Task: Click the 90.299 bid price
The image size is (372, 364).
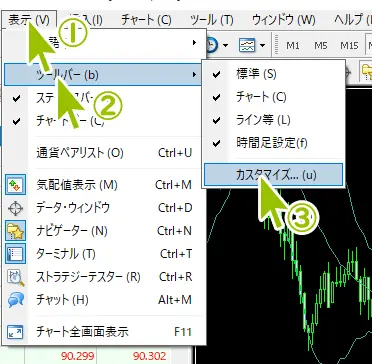Action: point(78,356)
